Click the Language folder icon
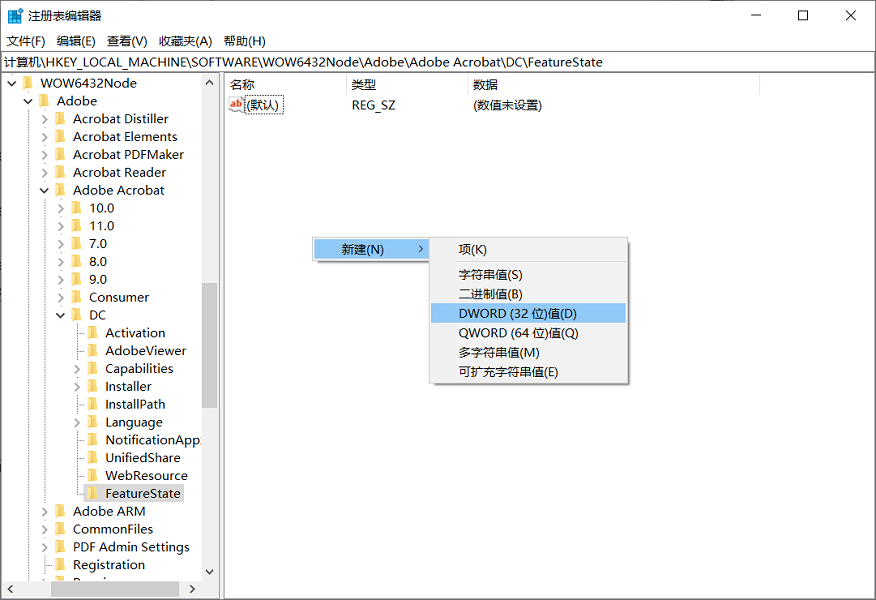Viewport: 876px width, 600px height. tap(93, 422)
